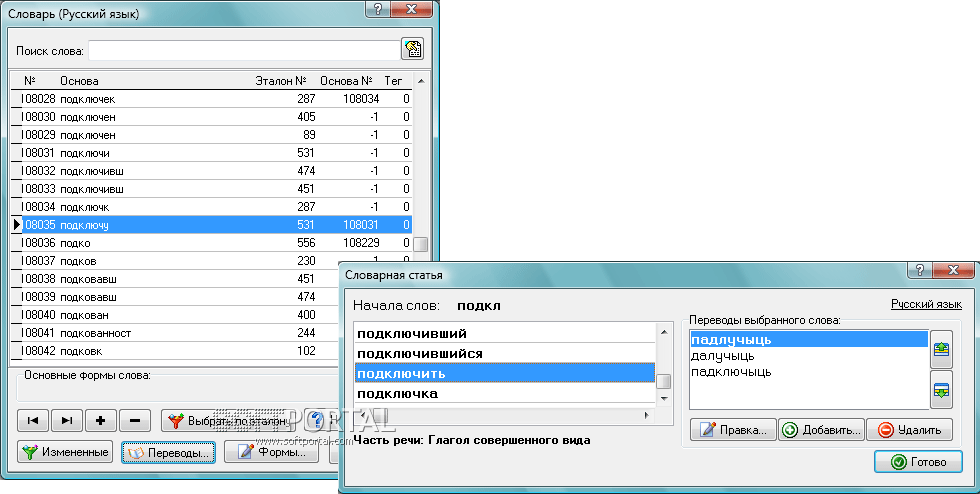Select row 108040 подкован
The image size is (980, 494).
pos(175,315)
